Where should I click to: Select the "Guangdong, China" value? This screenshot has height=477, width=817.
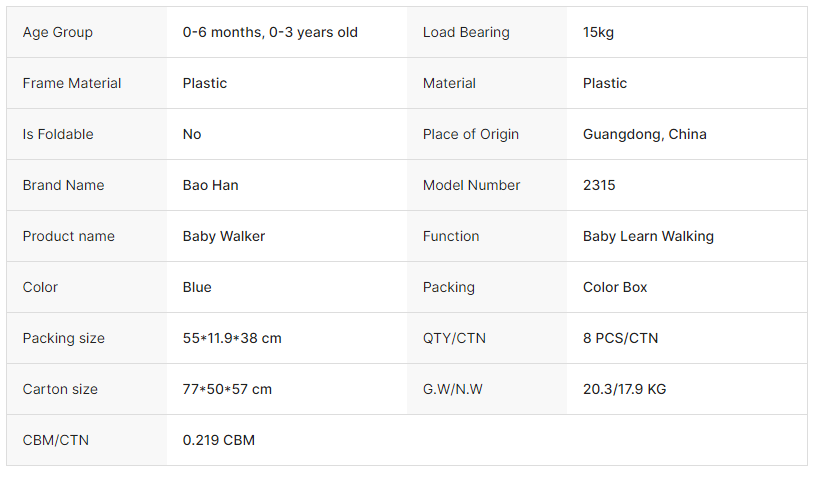pos(645,134)
